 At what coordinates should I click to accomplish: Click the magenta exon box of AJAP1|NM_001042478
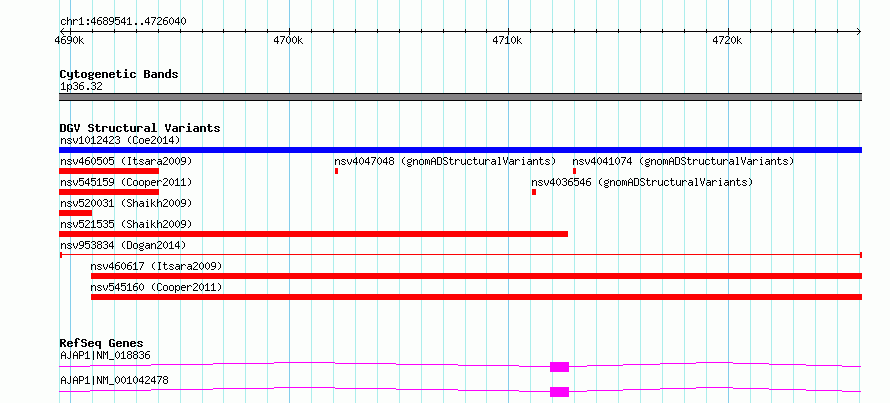tap(559, 392)
